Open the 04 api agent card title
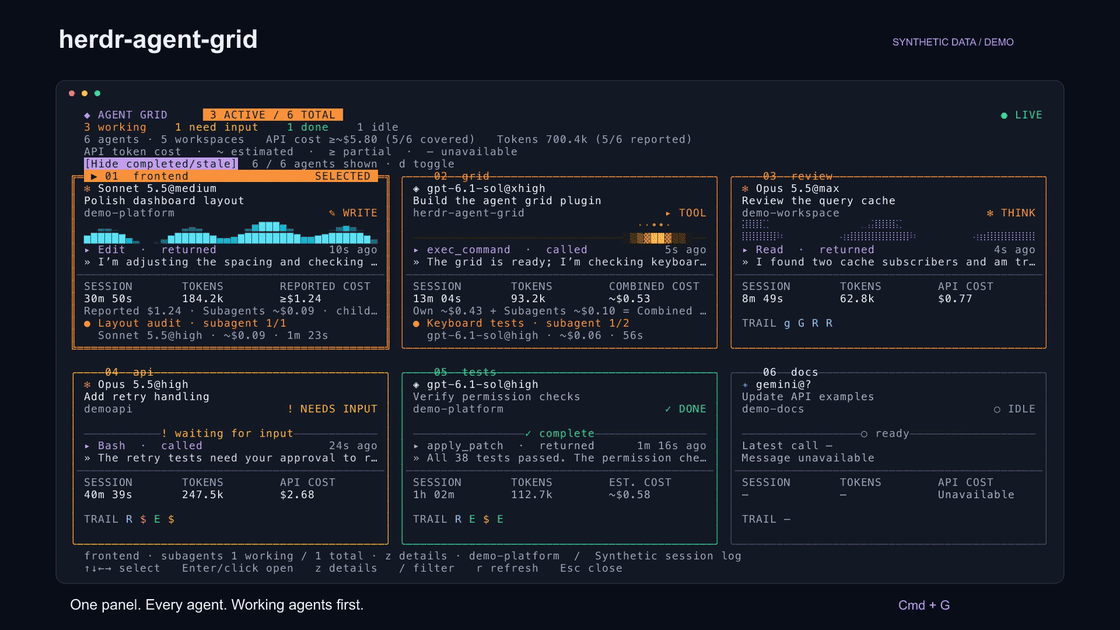The image size is (1120, 630). coord(129,372)
